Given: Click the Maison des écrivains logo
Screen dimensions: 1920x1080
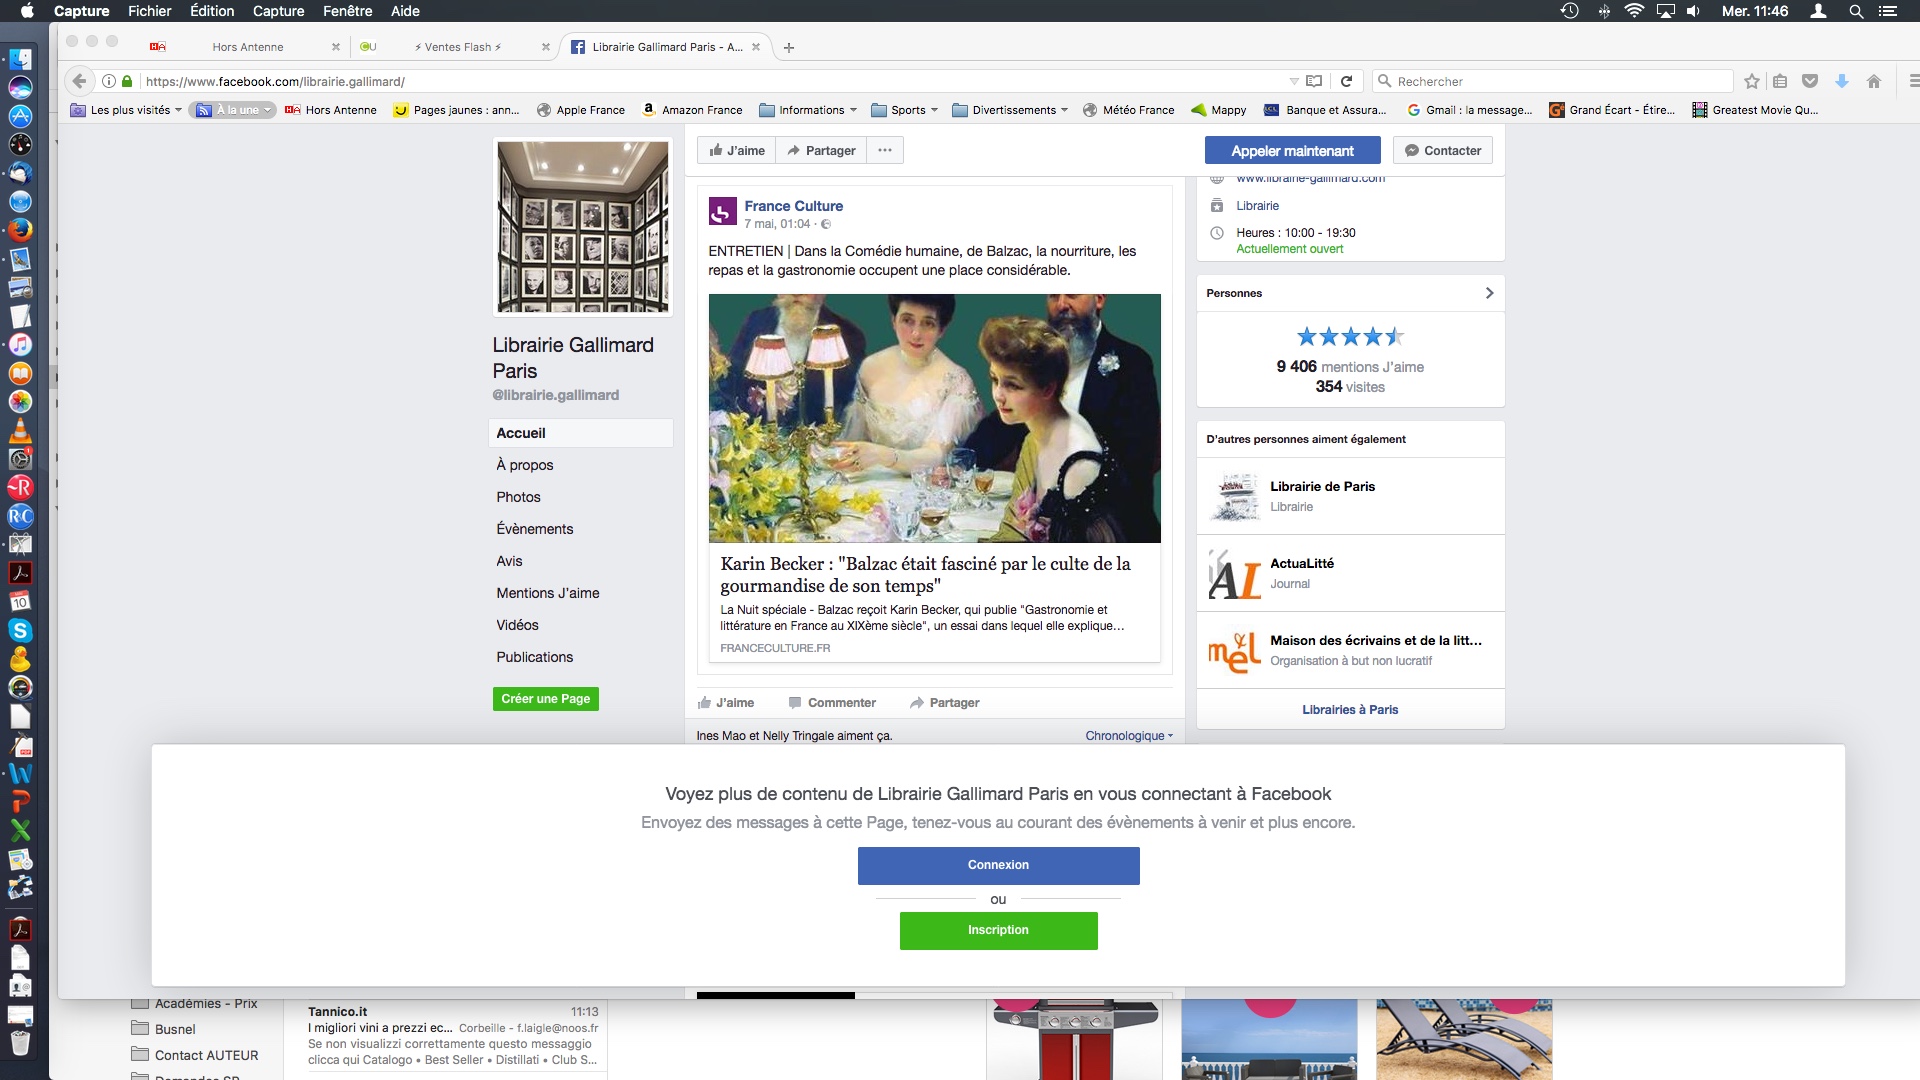Looking at the screenshot, I should pos(1234,650).
